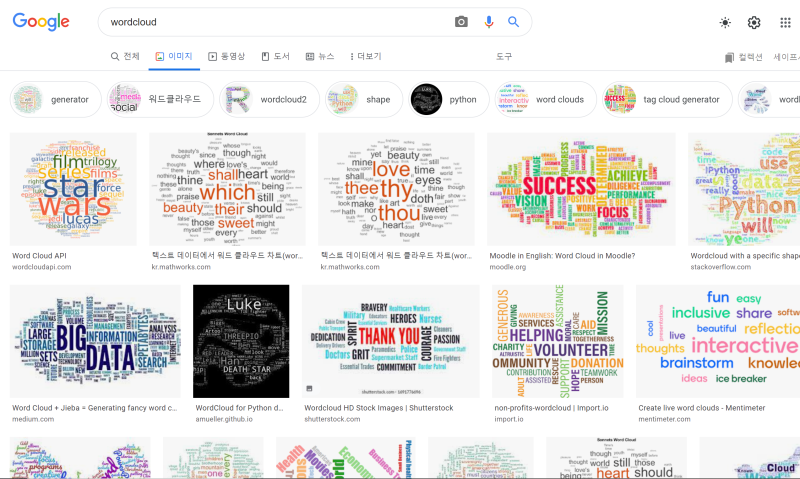Open the star wars word cloud image
Viewport: 800px width, 479px height.
coord(73,189)
